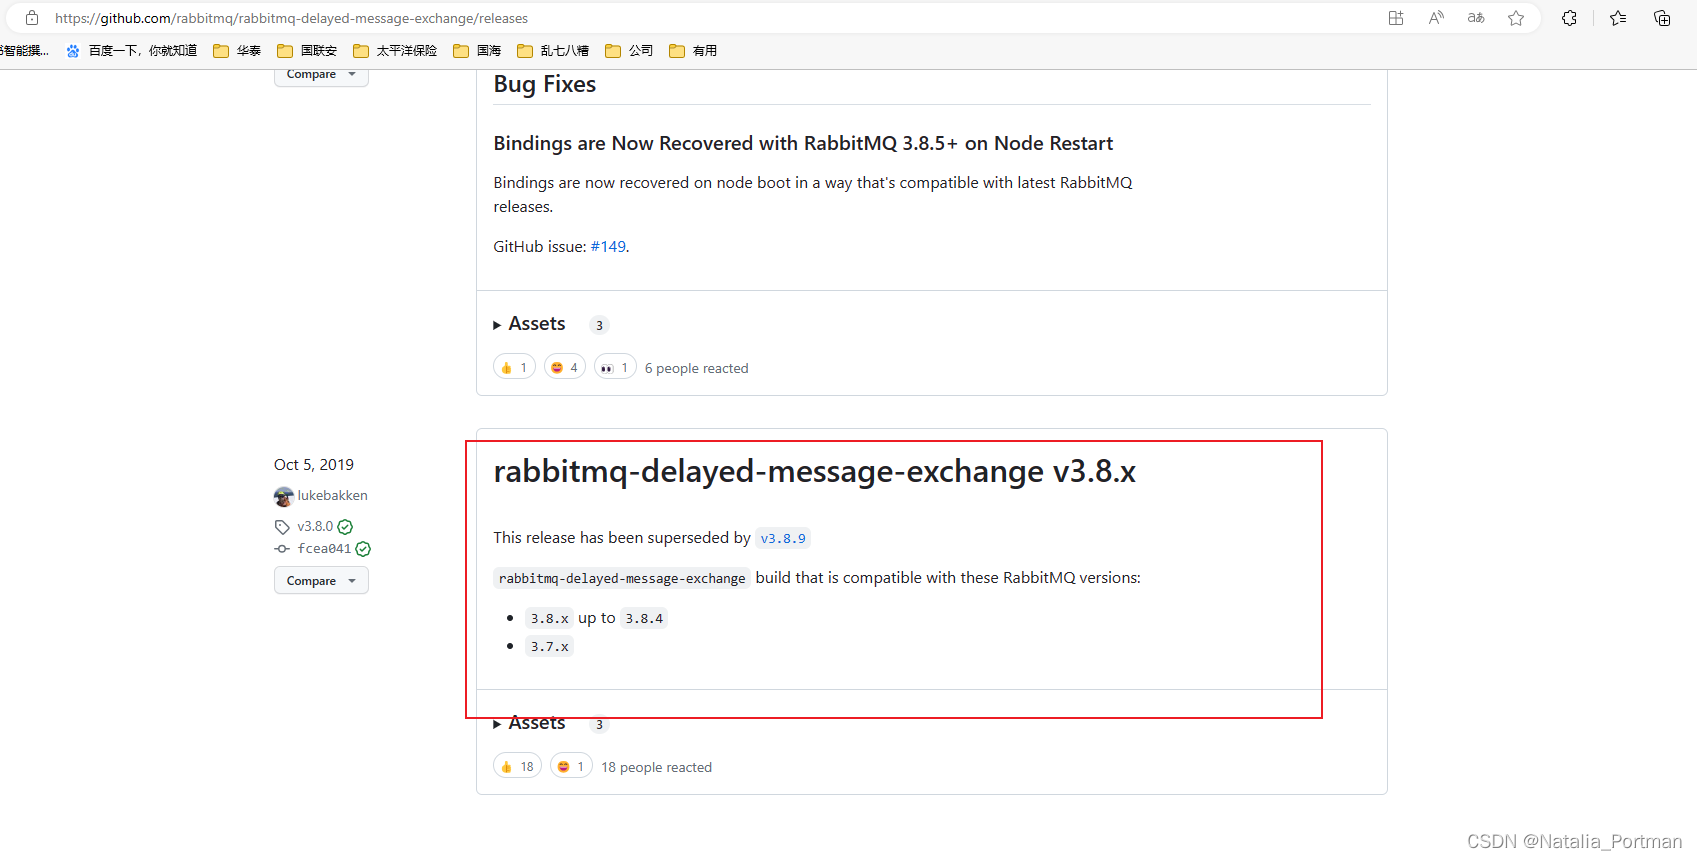This screenshot has width=1697, height=860.
Task: Activate the Read aloud icon
Action: tap(1436, 18)
